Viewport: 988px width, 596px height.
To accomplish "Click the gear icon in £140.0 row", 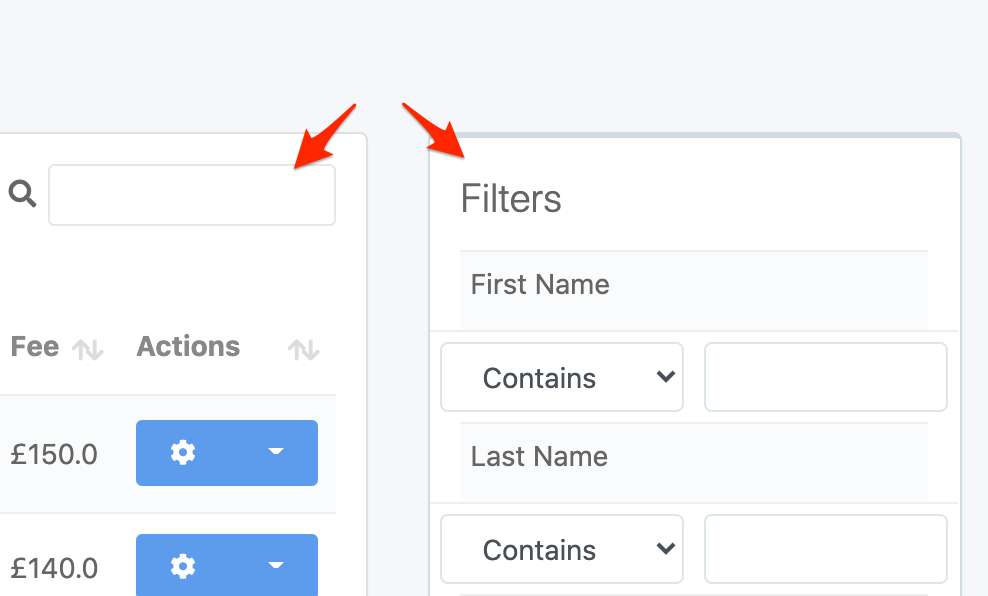I will pyautogui.click(x=183, y=566).
